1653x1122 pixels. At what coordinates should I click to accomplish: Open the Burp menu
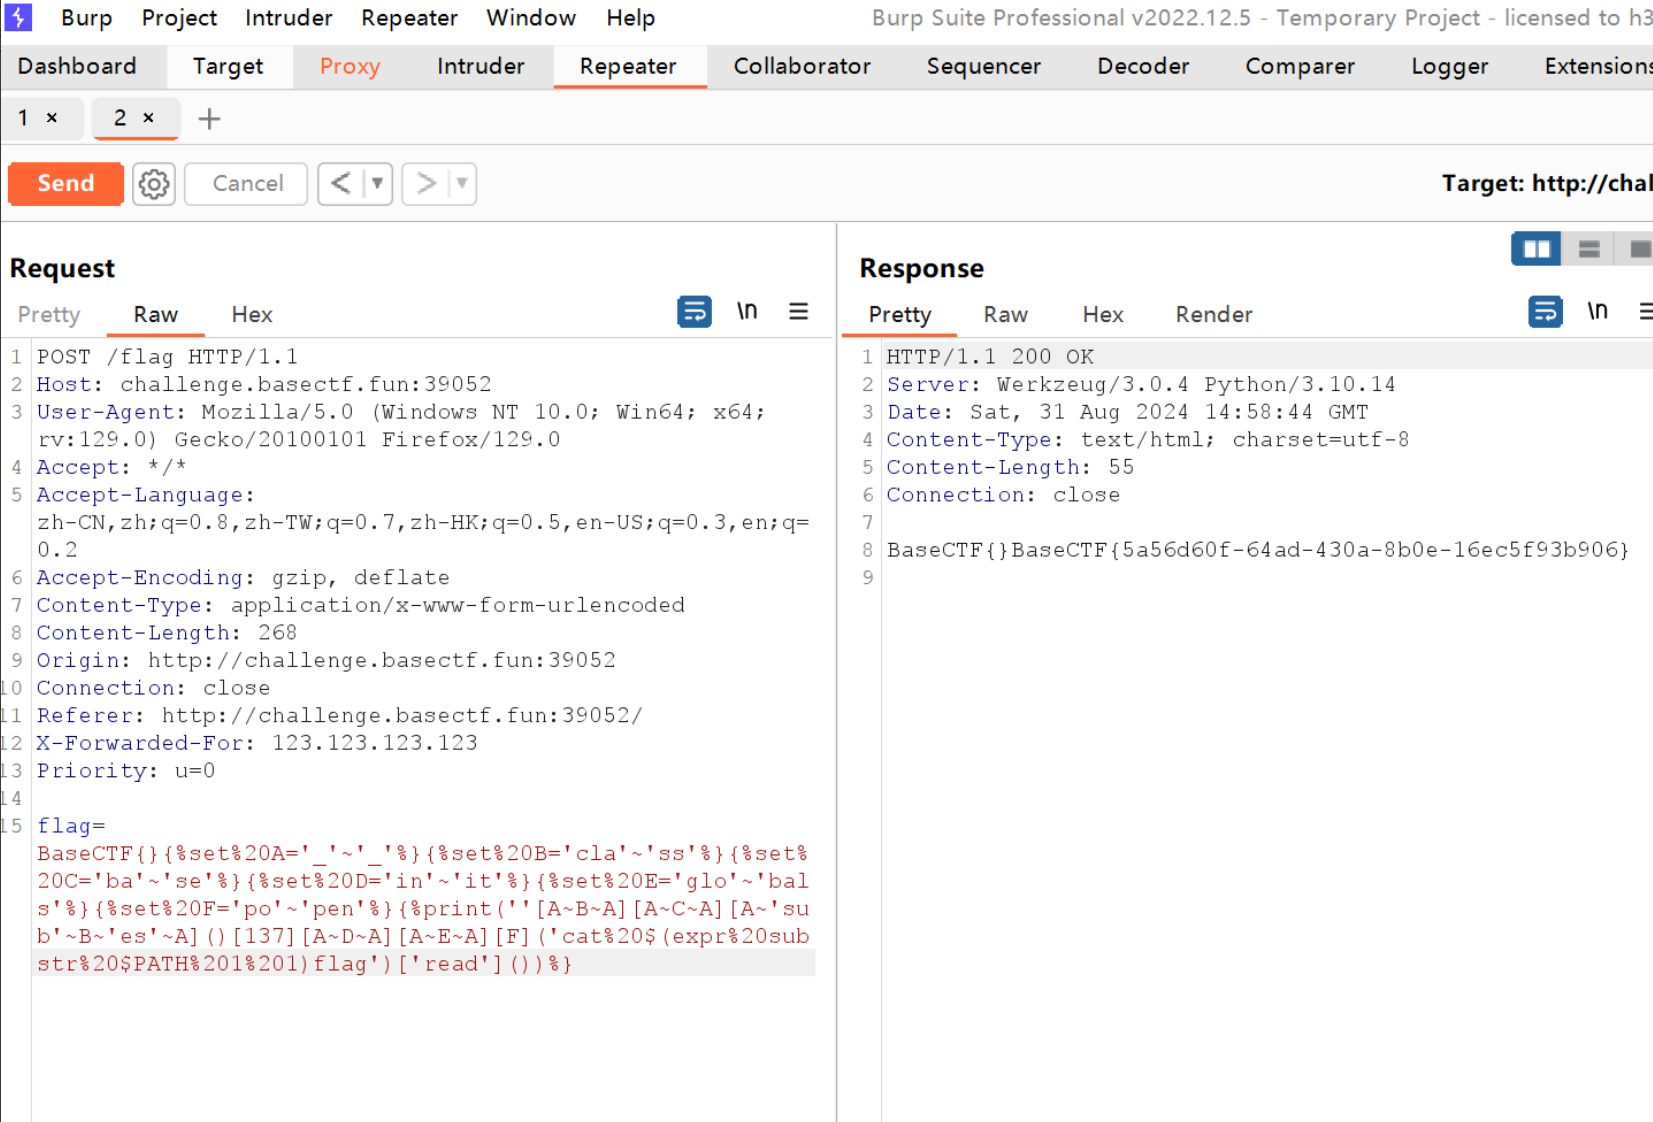pyautogui.click(x=87, y=18)
